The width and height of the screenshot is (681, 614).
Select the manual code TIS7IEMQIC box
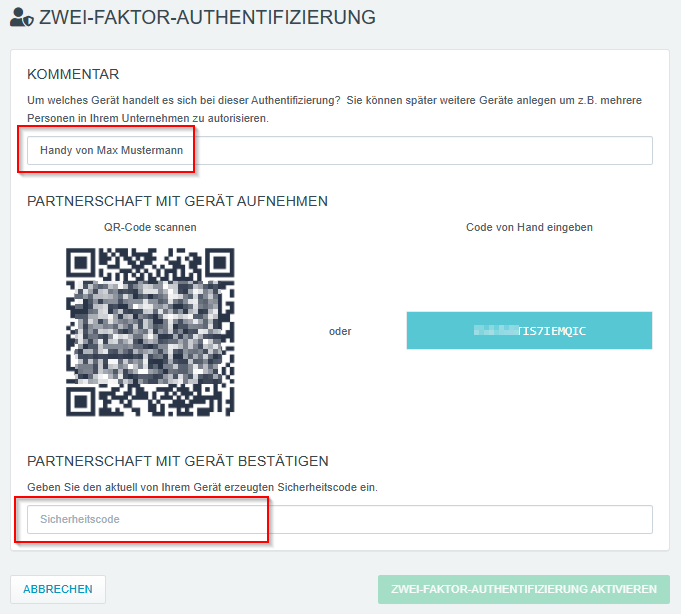[529, 330]
